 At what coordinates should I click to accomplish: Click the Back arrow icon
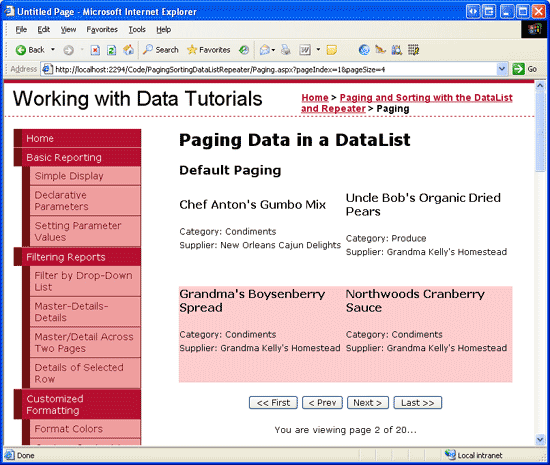21,50
